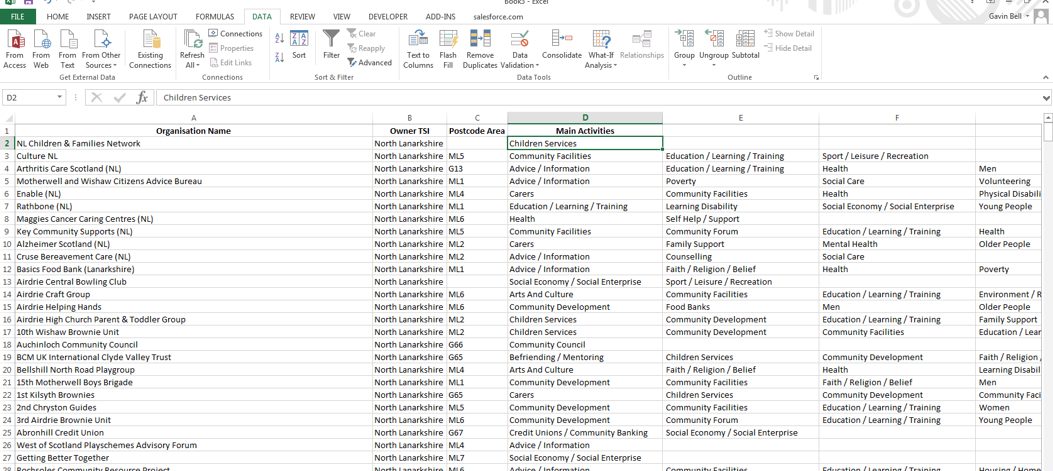Open What-If Analysis dropdown

(614, 65)
